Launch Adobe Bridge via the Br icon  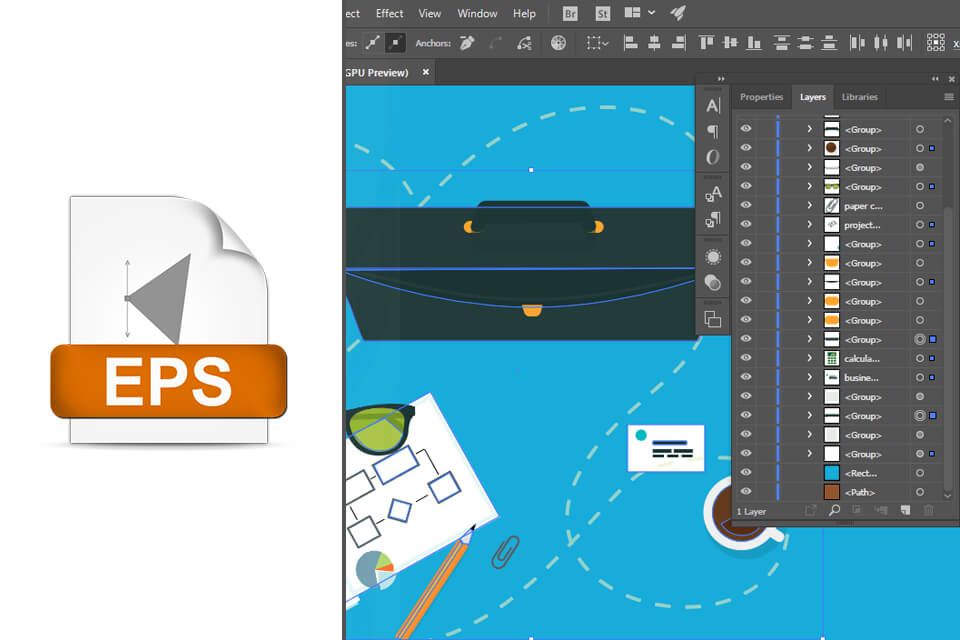coord(569,14)
